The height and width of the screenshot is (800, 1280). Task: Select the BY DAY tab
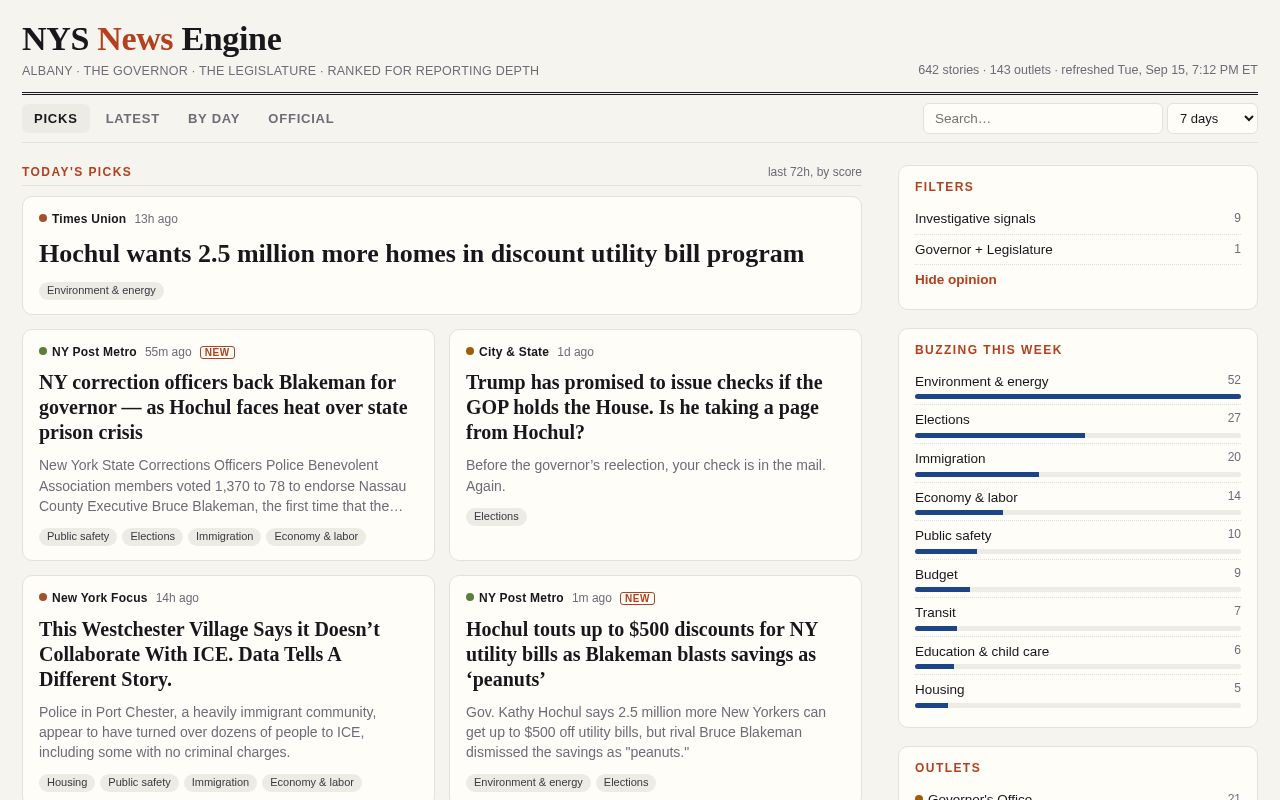[214, 118]
